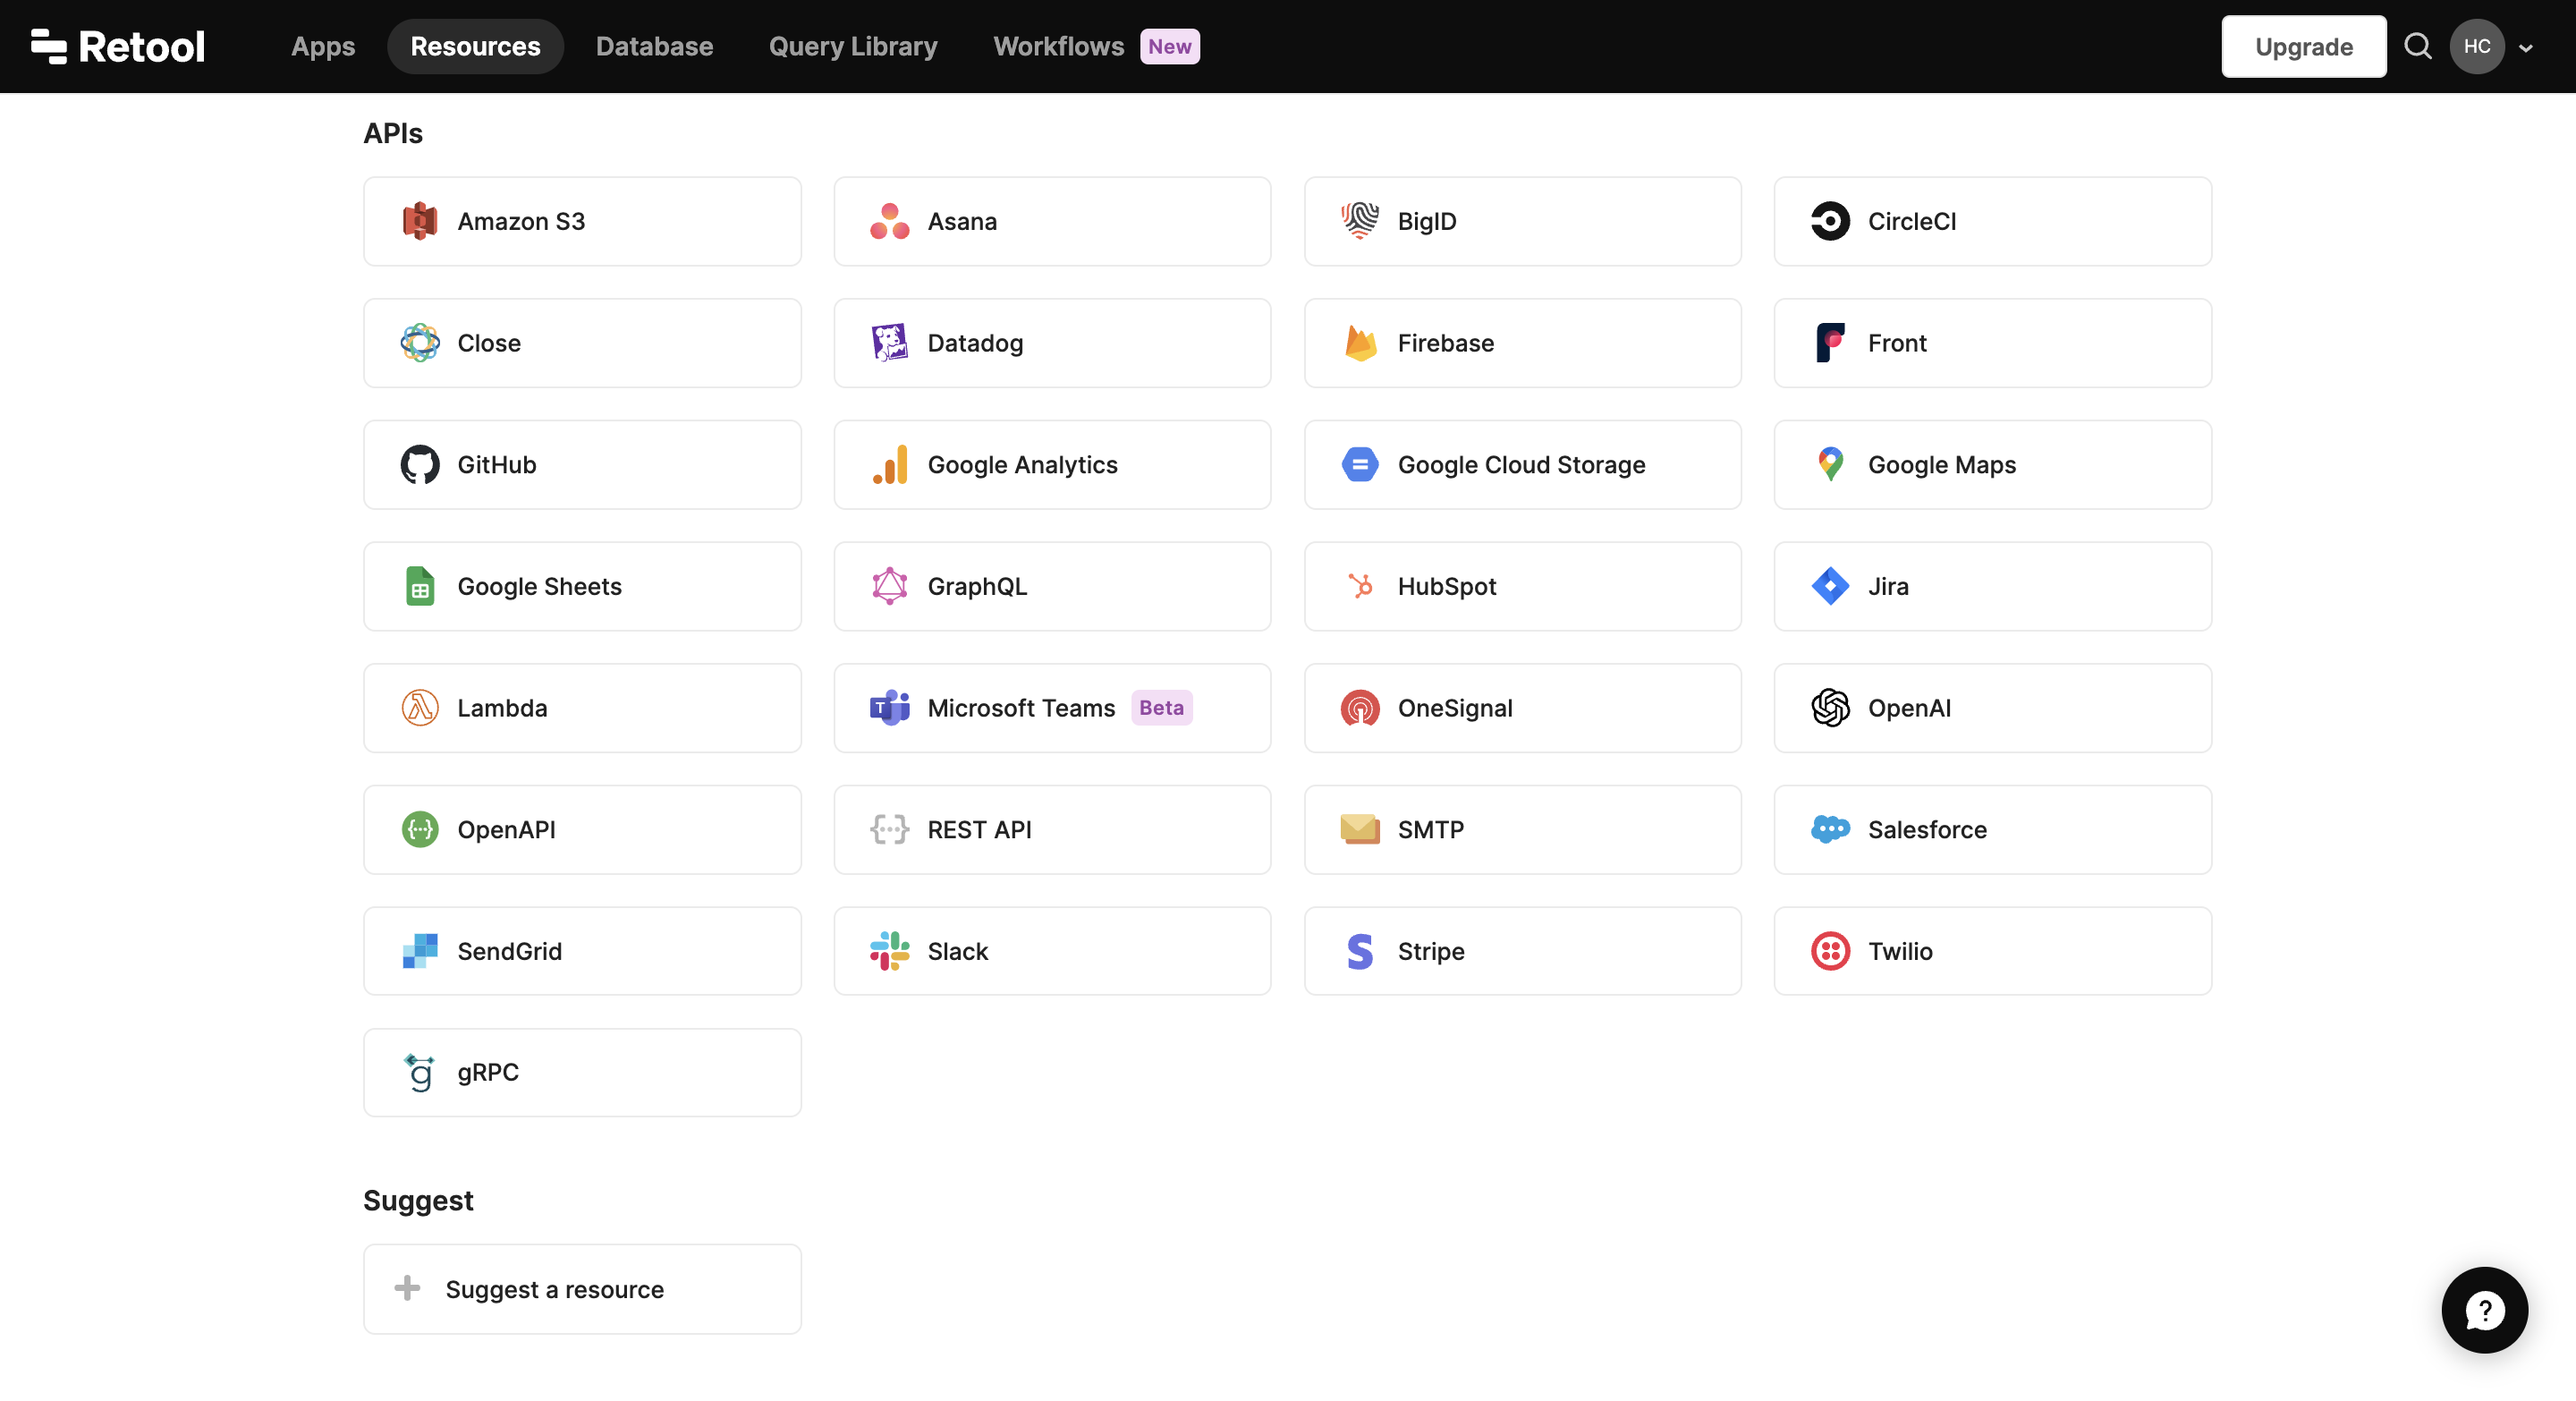Open the gRPC resource
The height and width of the screenshot is (1401, 2576).
(583, 1072)
